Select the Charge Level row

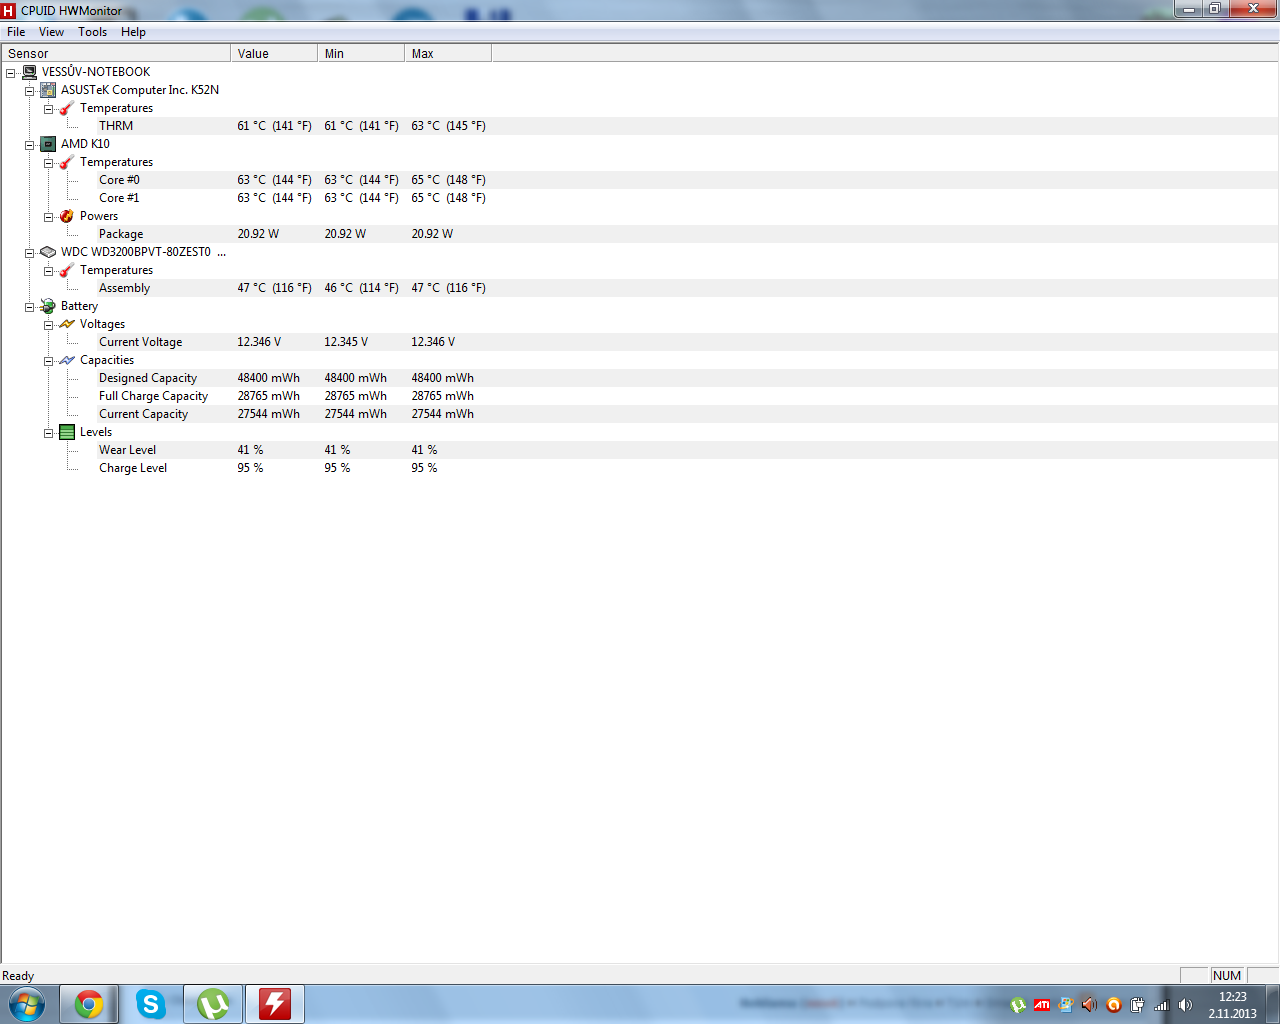[x=640, y=468]
